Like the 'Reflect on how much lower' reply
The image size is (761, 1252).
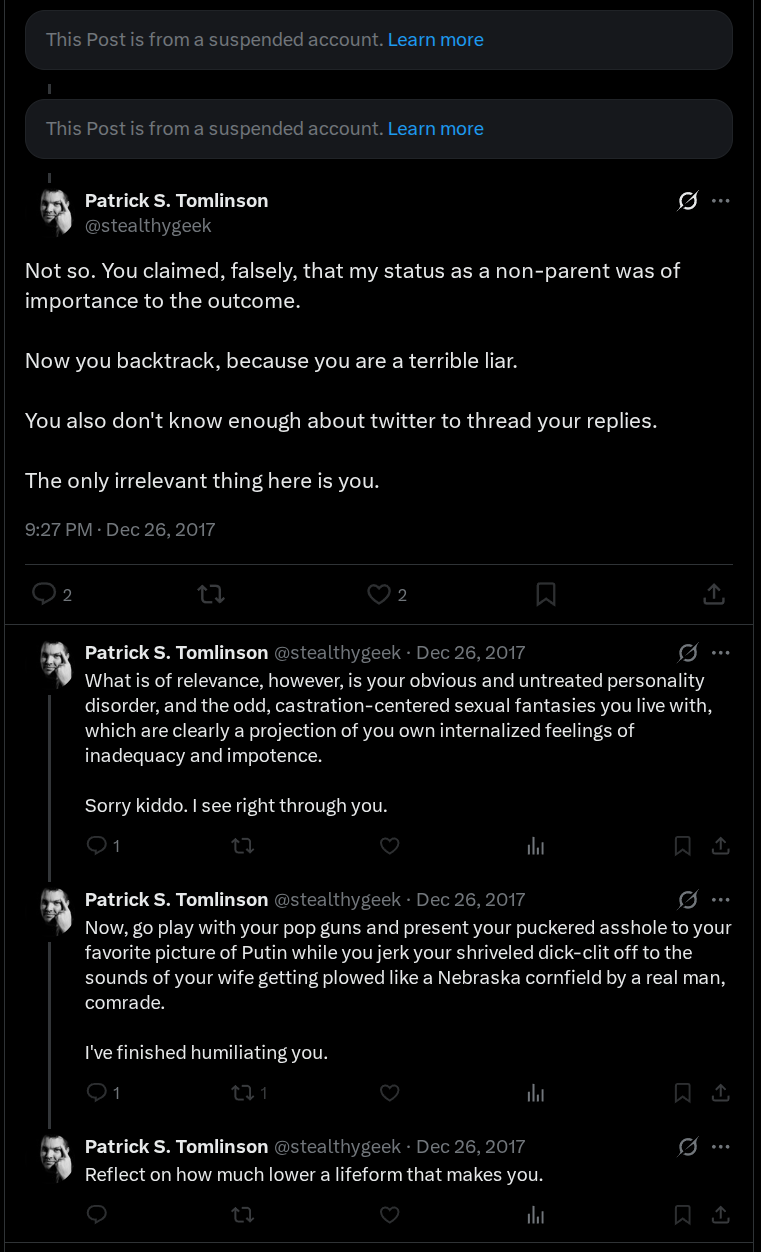tap(390, 1215)
